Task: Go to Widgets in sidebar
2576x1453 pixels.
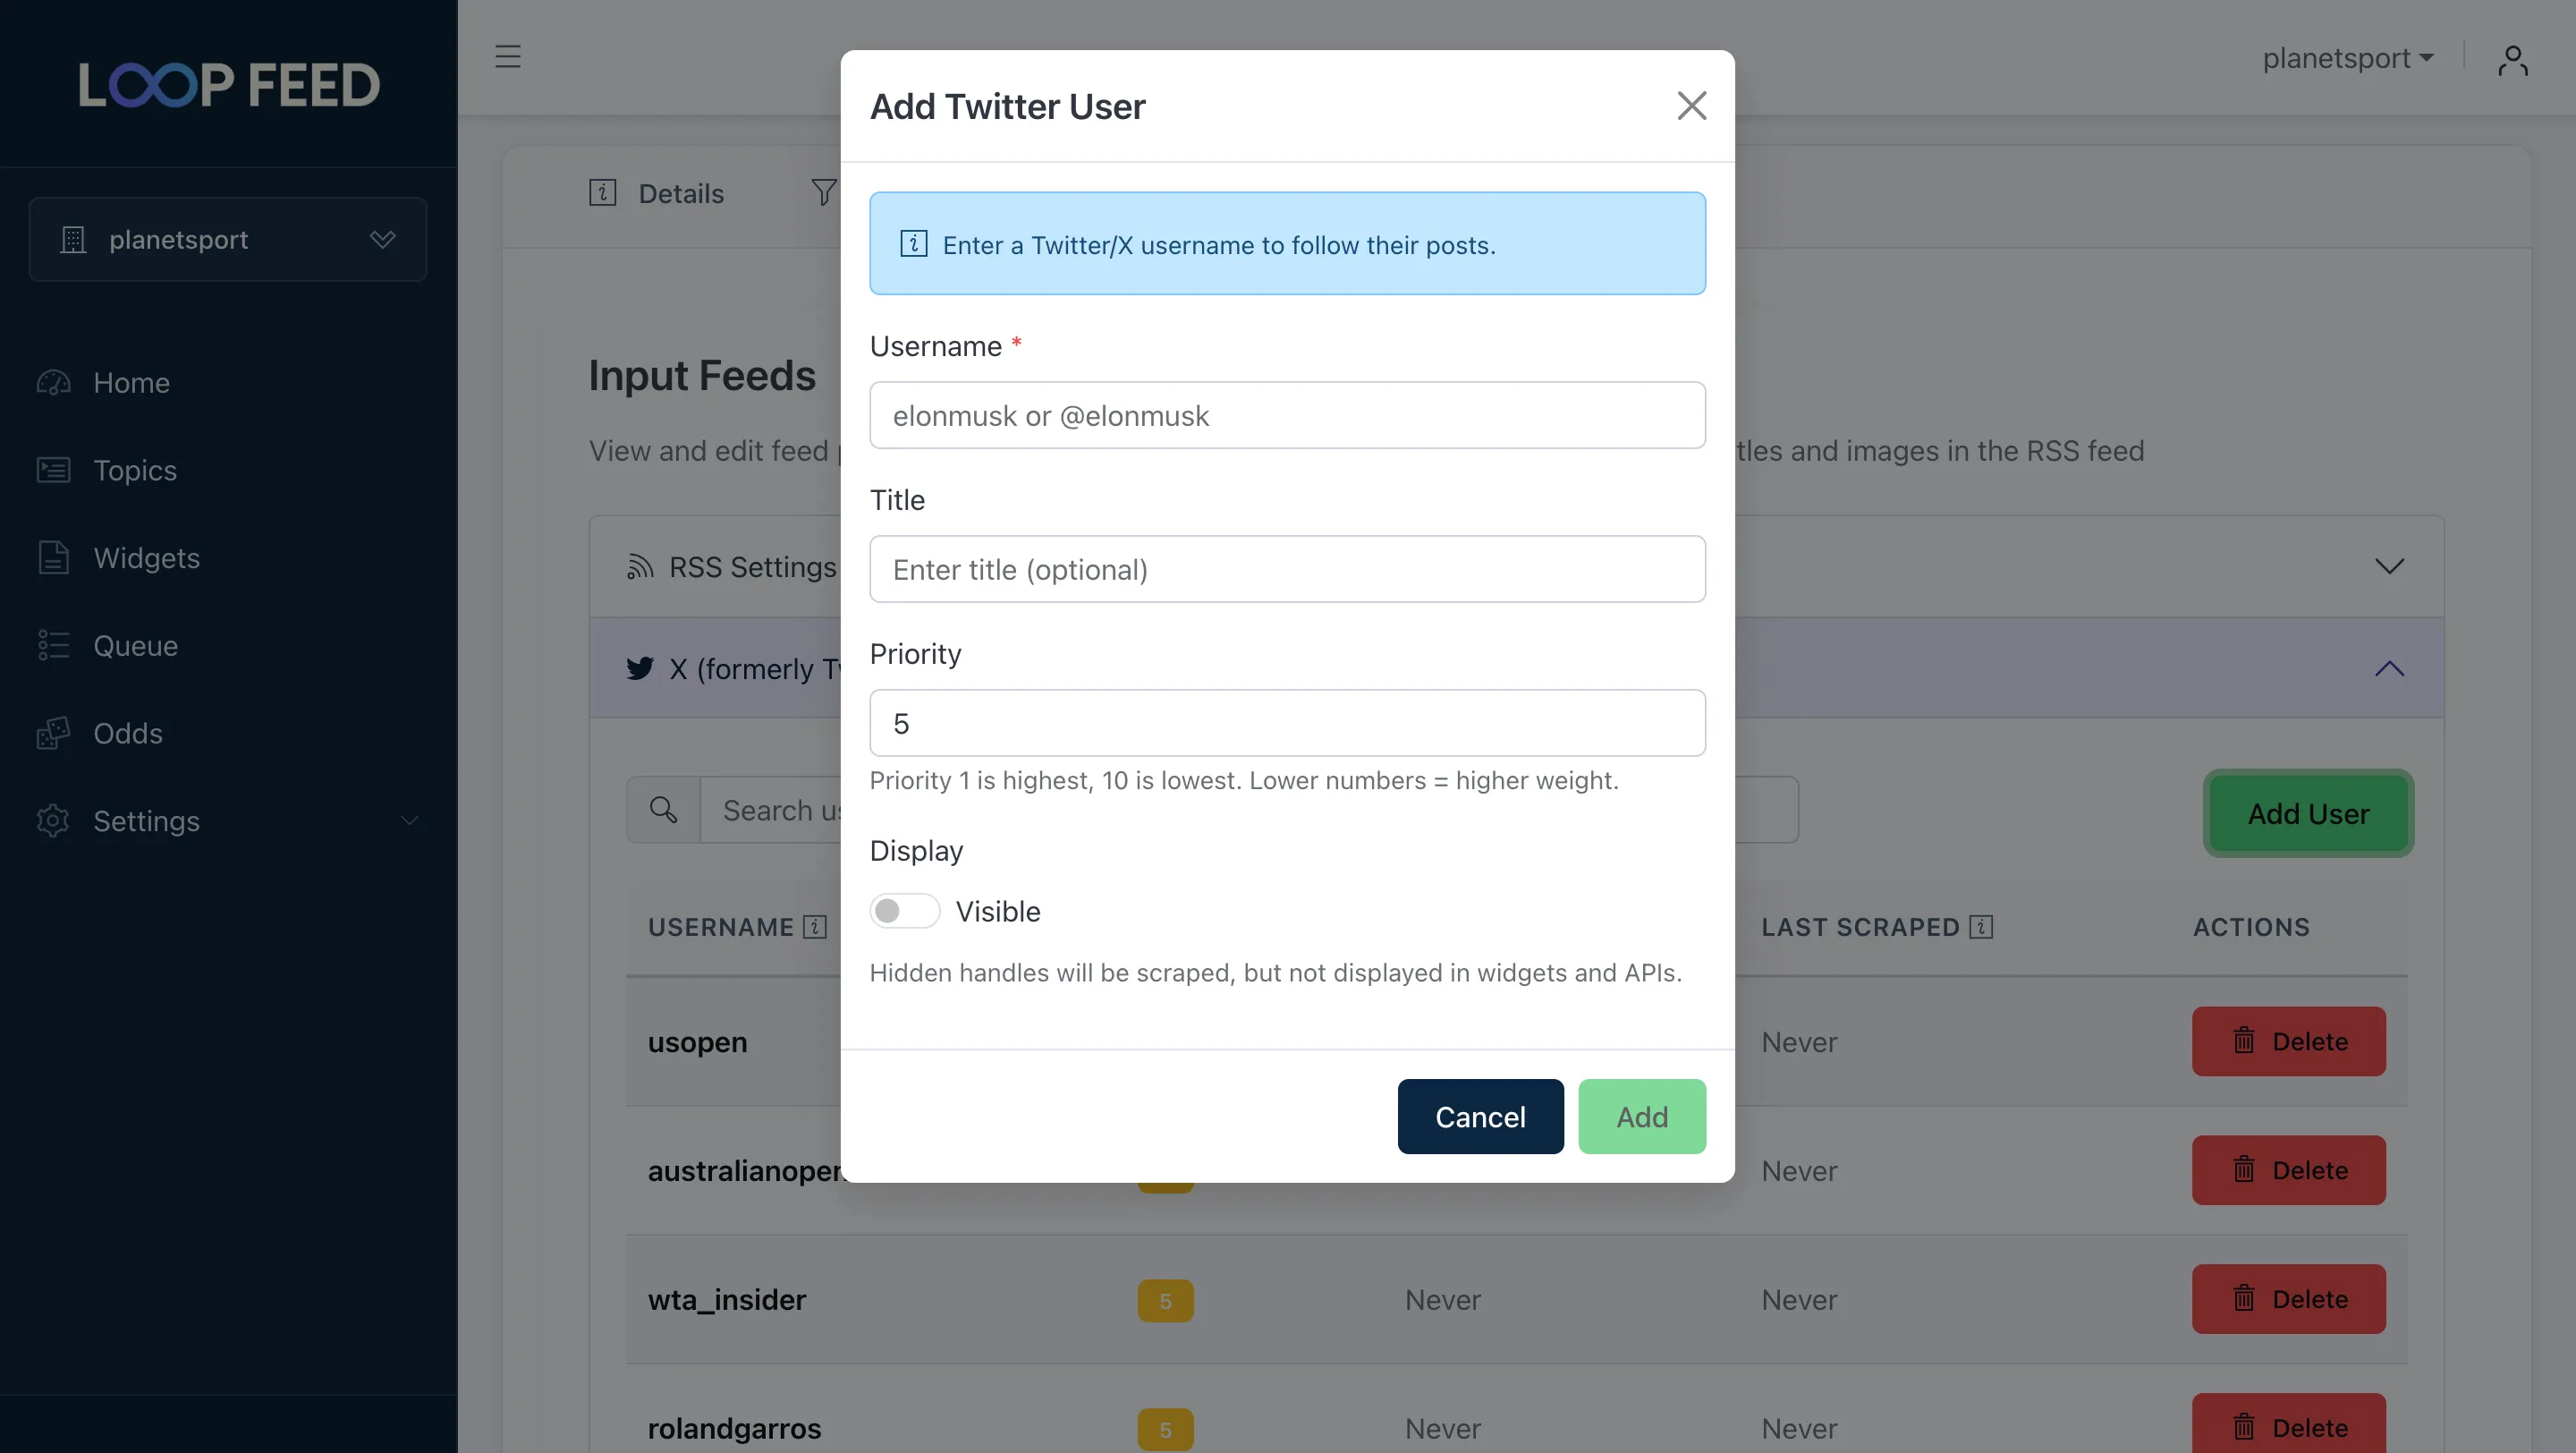Action: click(x=146, y=558)
